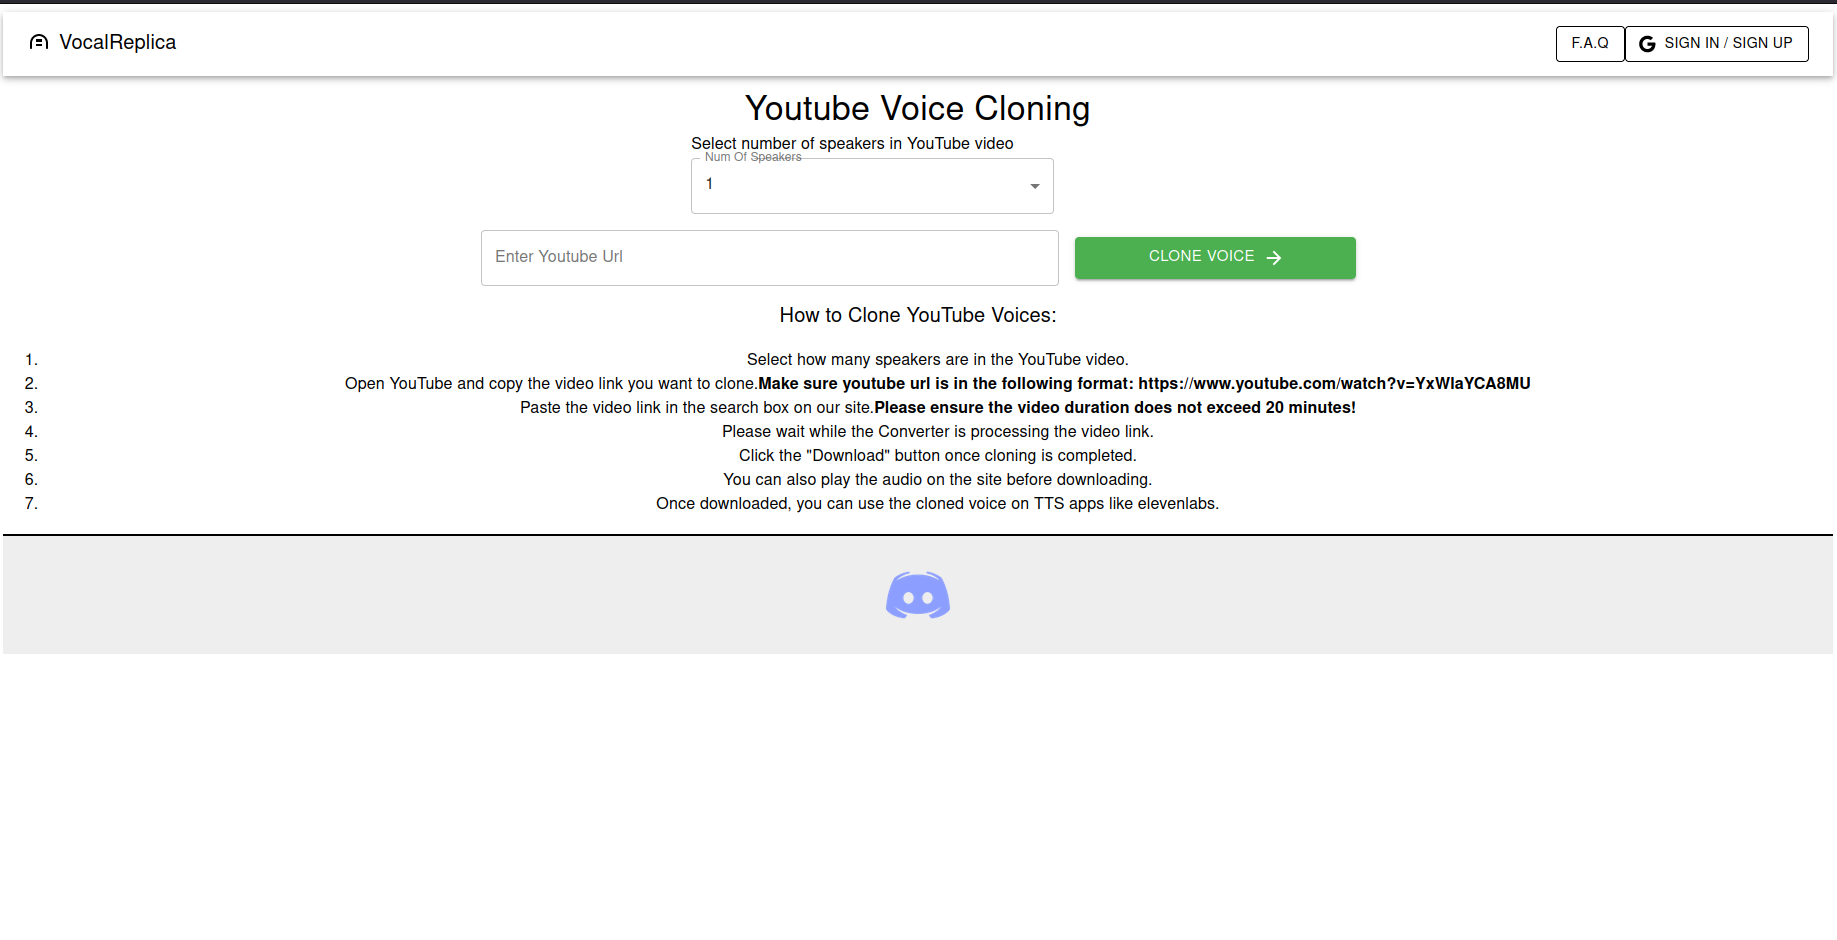Click step 'Select how many speakers are in the YouTube video.'
The height and width of the screenshot is (940, 1837).
938,359
